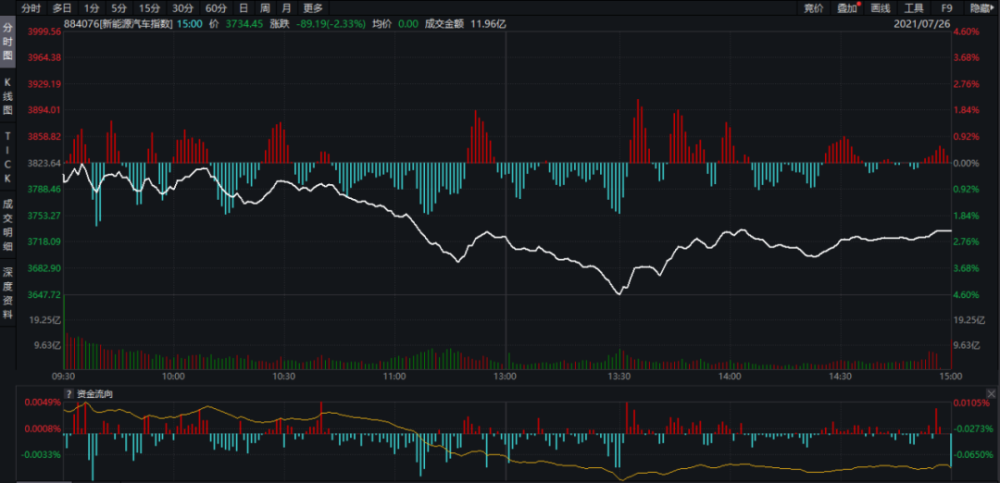Open 成交明细 in the left sidebar
The image size is (1000, 483).
click(8, 224)
